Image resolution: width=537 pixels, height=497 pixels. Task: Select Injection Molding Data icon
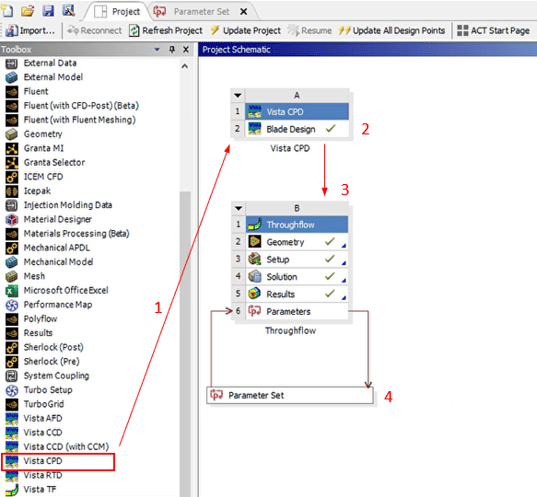coord(11,206)
